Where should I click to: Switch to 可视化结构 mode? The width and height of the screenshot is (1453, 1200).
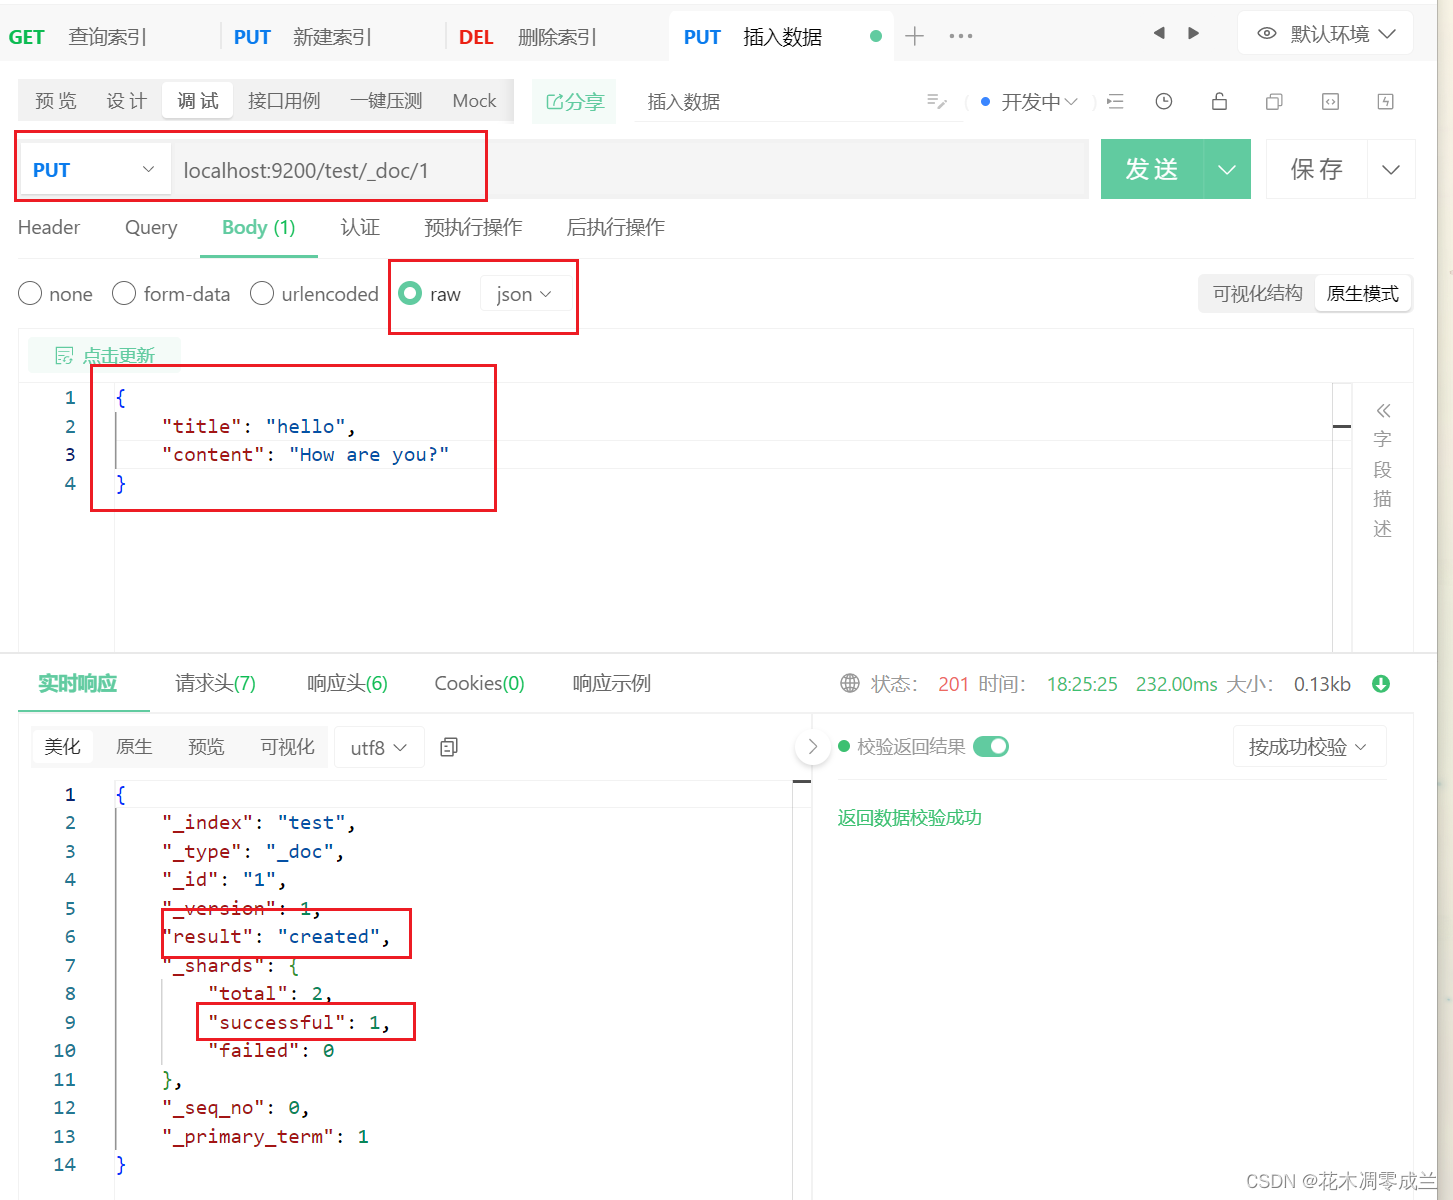1257,293
